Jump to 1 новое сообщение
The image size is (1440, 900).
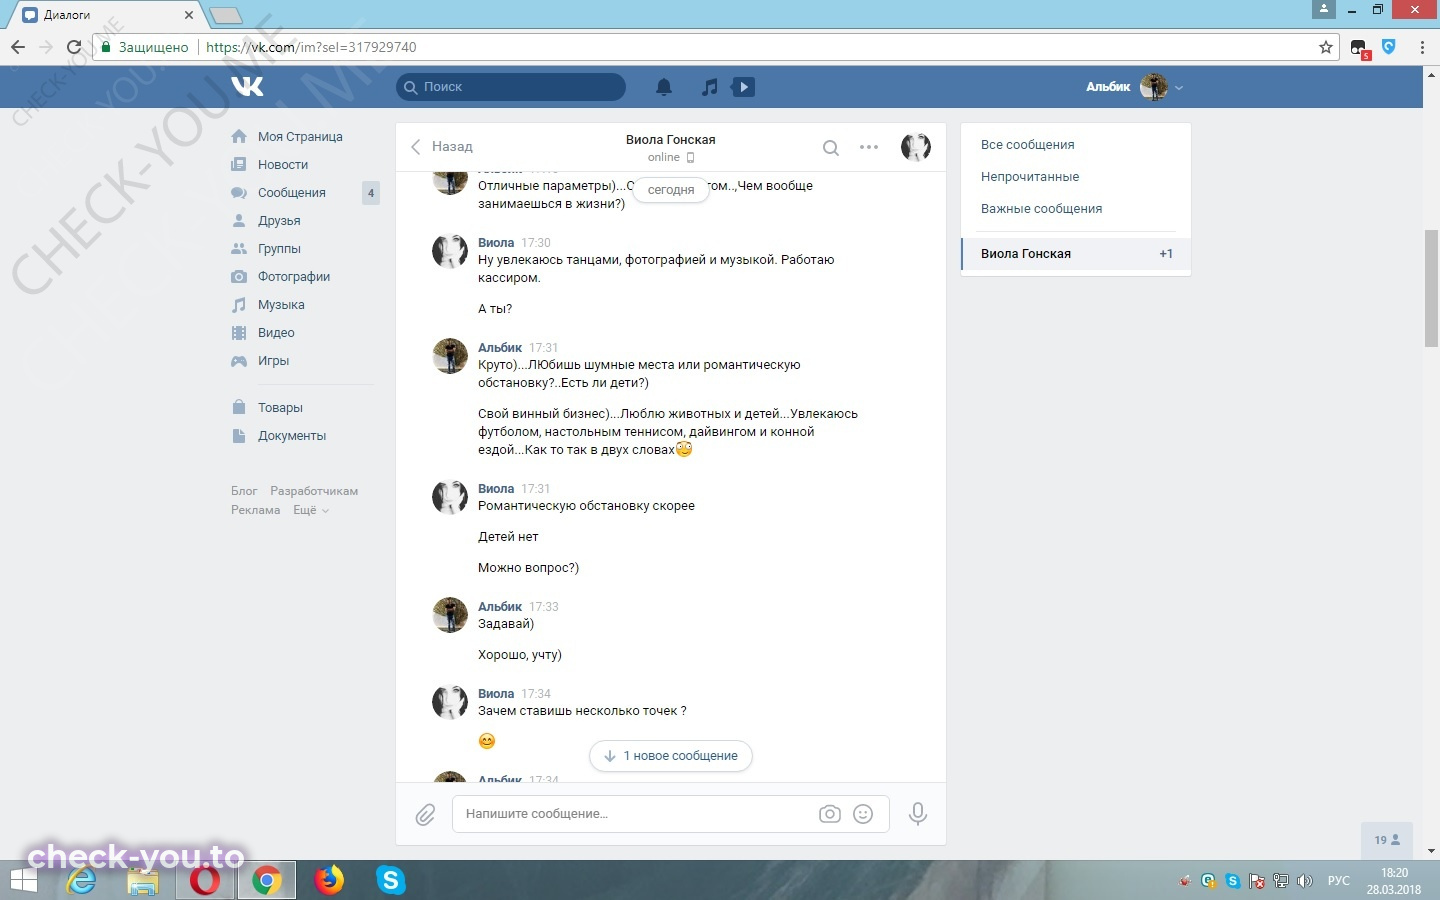671,756
